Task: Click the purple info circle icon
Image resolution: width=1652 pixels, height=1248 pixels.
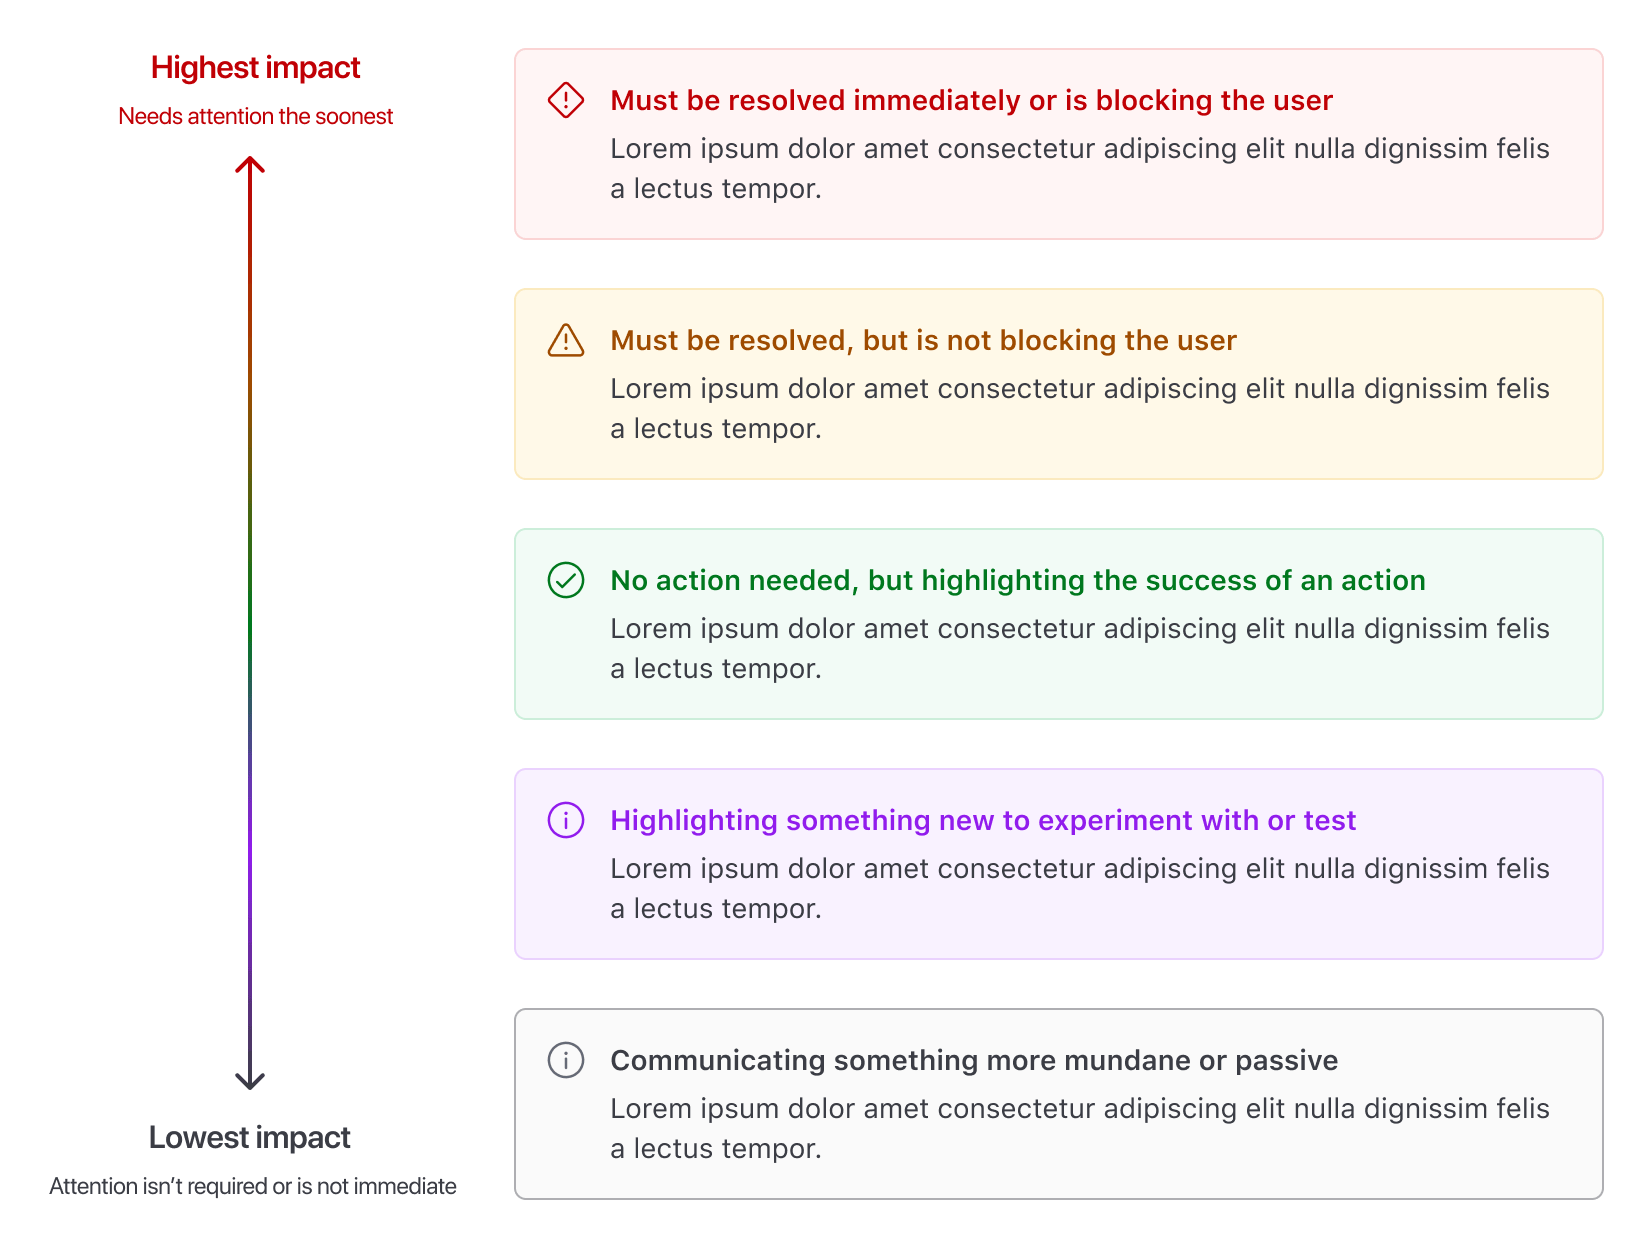Action: coord(565,820)
